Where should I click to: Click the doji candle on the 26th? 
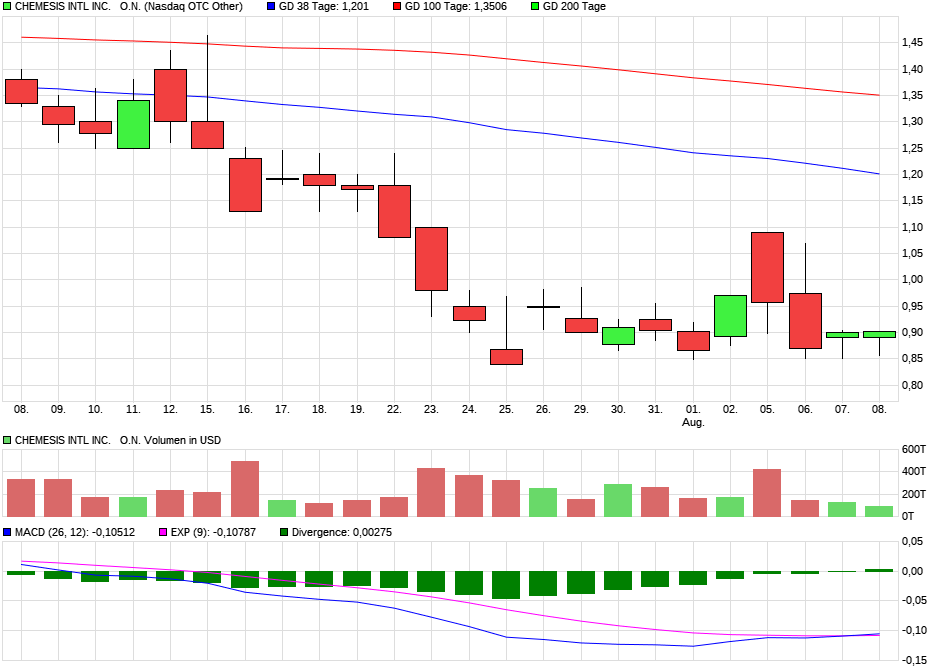tap(545, 306)
